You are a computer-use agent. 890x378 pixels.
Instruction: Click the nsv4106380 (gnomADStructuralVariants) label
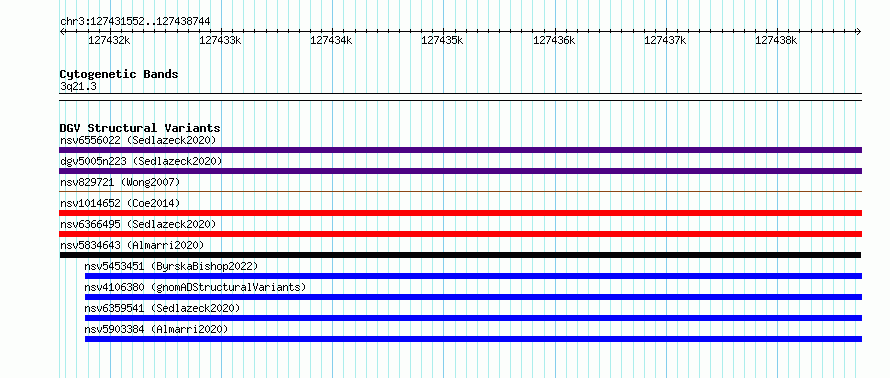pos(195,287)
